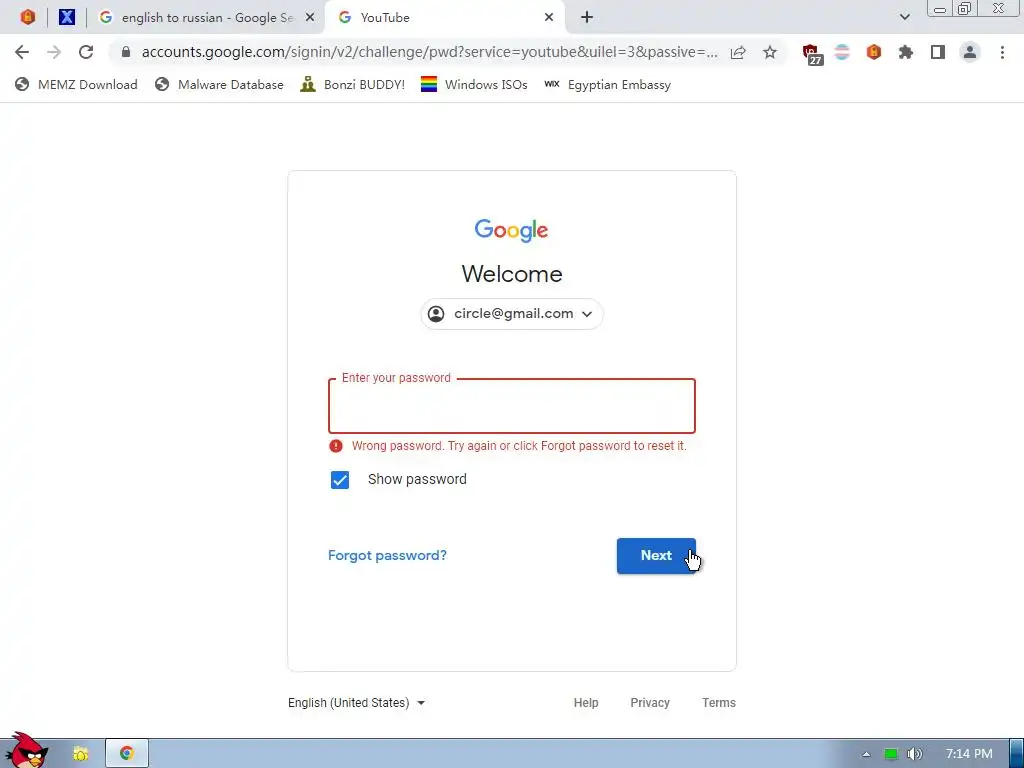Close the english to russian tab
1024x768 pixels.
310,18
